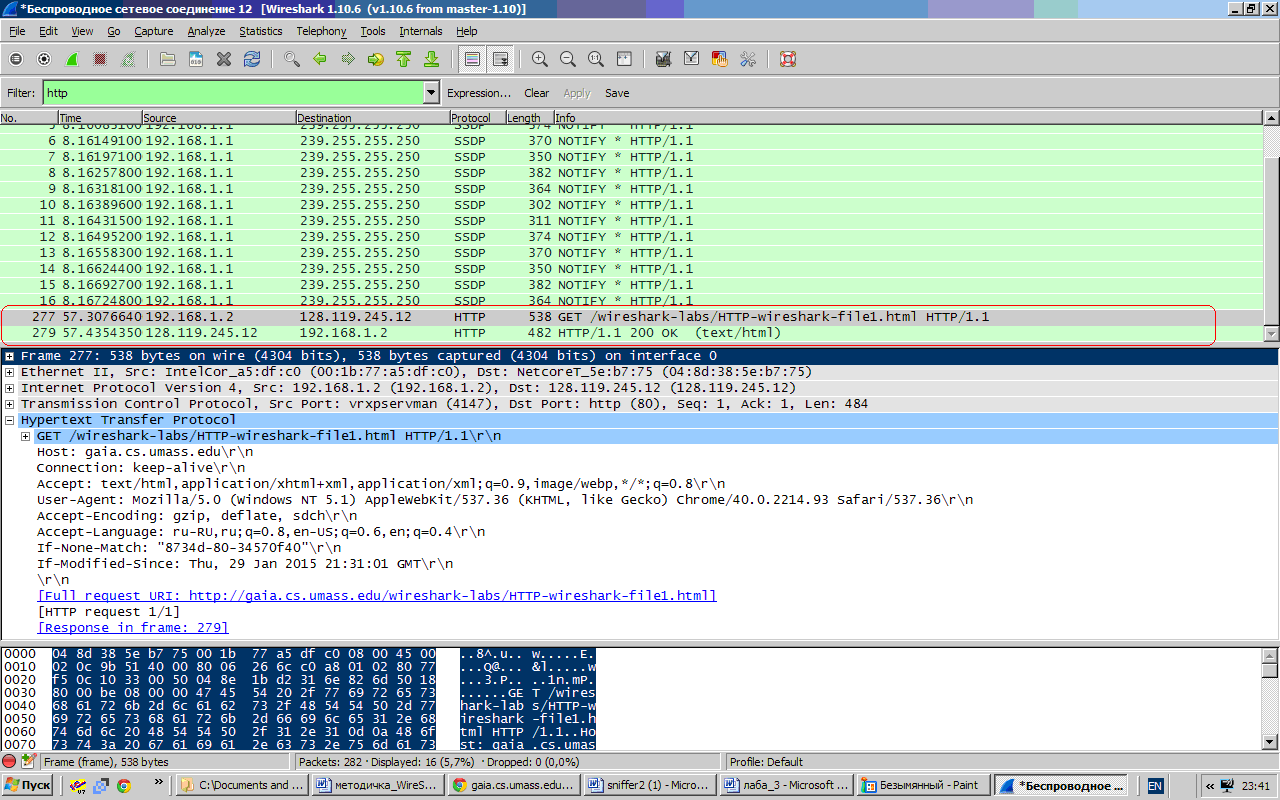Expand the GET request line node

[x=25, y=436]
